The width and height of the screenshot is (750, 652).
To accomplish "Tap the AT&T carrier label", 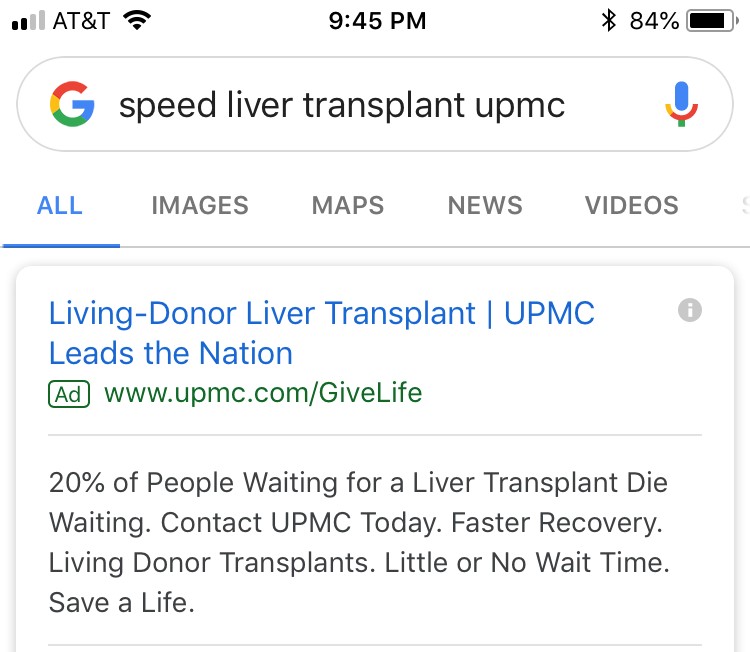I will click(x=81, y=21).
